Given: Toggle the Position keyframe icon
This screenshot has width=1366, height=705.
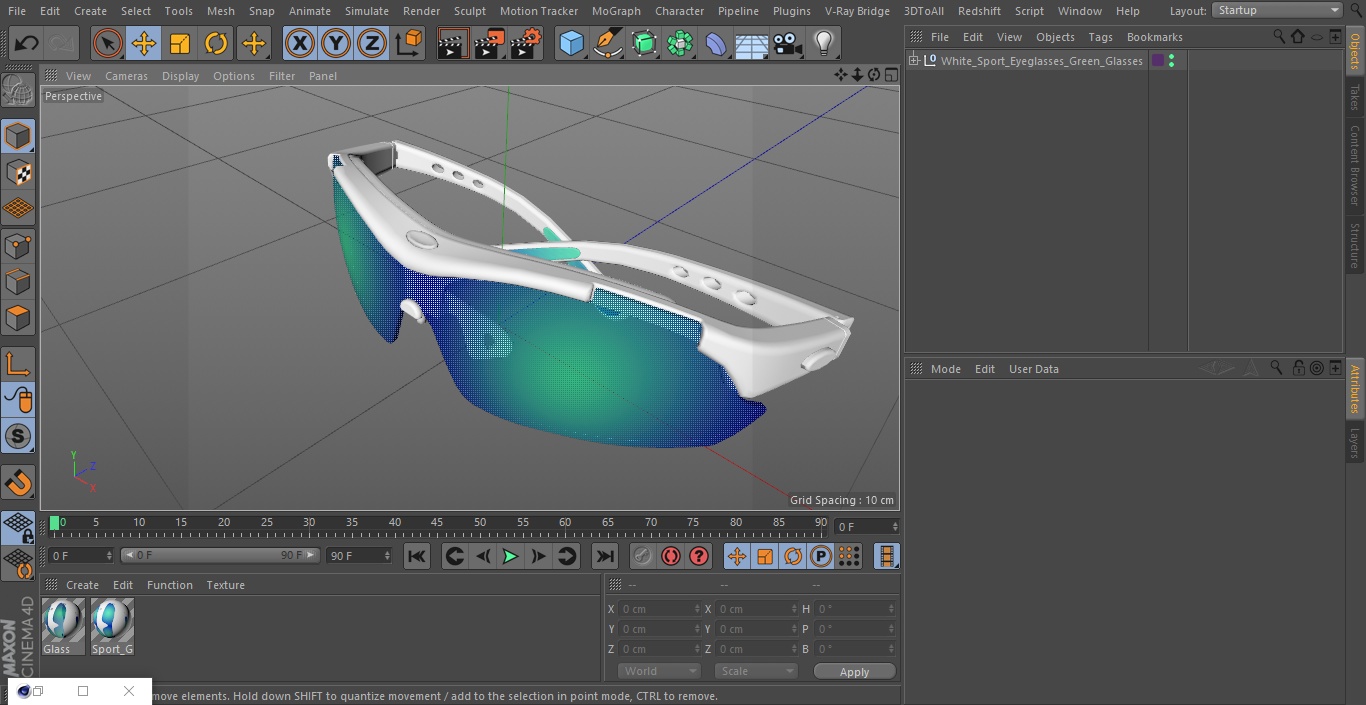Looking at the screenshot, I should 737,556.
